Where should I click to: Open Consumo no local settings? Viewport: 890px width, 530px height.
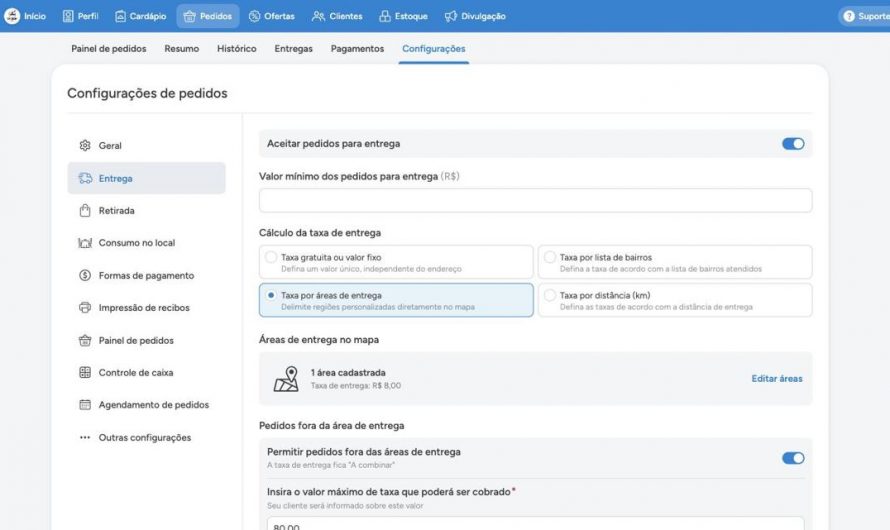tap(146, 243)
